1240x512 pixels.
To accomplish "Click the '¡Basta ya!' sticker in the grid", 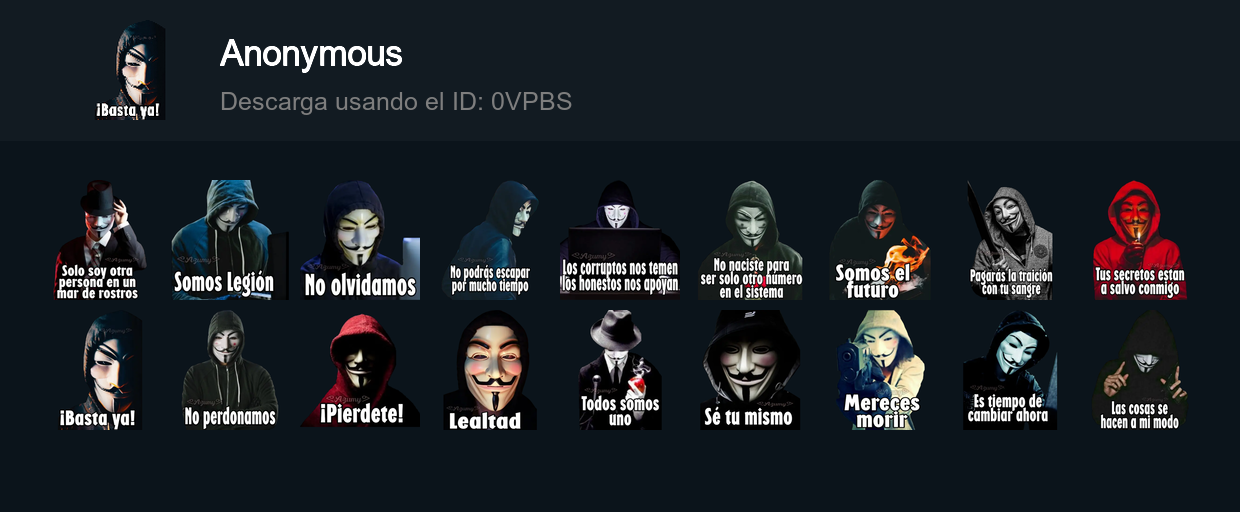I will pyautogui.click(x=100, y=370).
